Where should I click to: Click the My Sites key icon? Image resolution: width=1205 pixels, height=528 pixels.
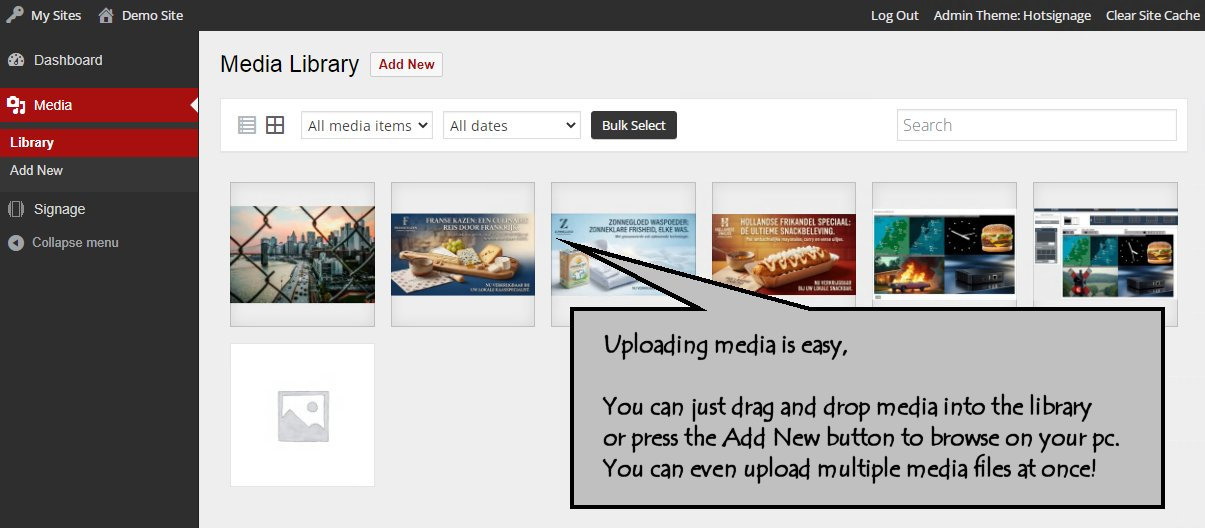[x=14, y=15]
